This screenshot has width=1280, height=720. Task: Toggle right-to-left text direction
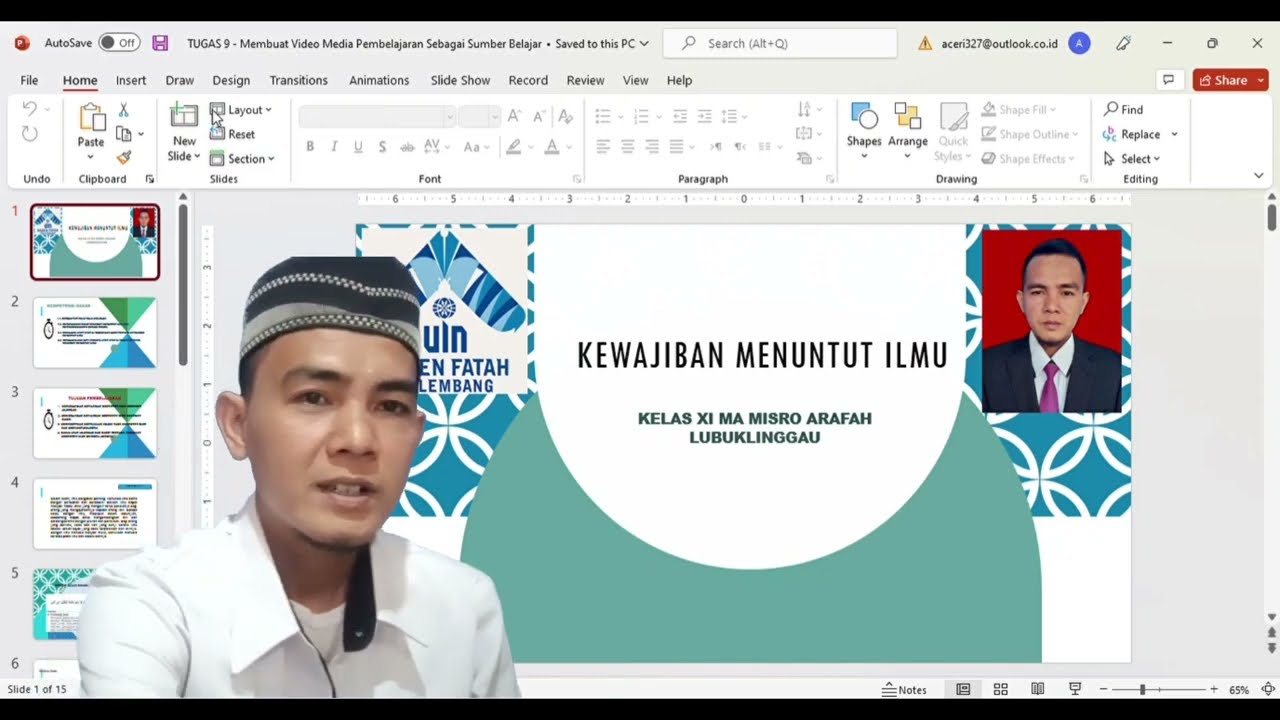(740, 147)
